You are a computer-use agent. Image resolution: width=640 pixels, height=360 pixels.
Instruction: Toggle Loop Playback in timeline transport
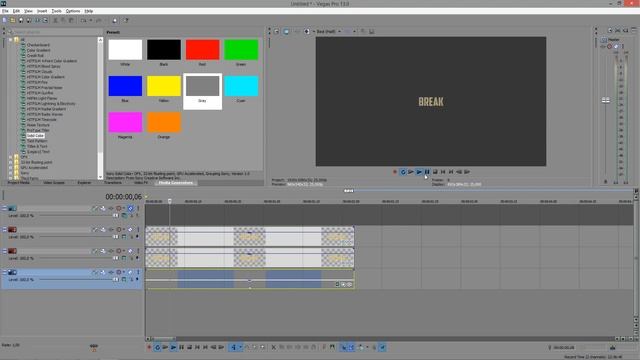158,347
